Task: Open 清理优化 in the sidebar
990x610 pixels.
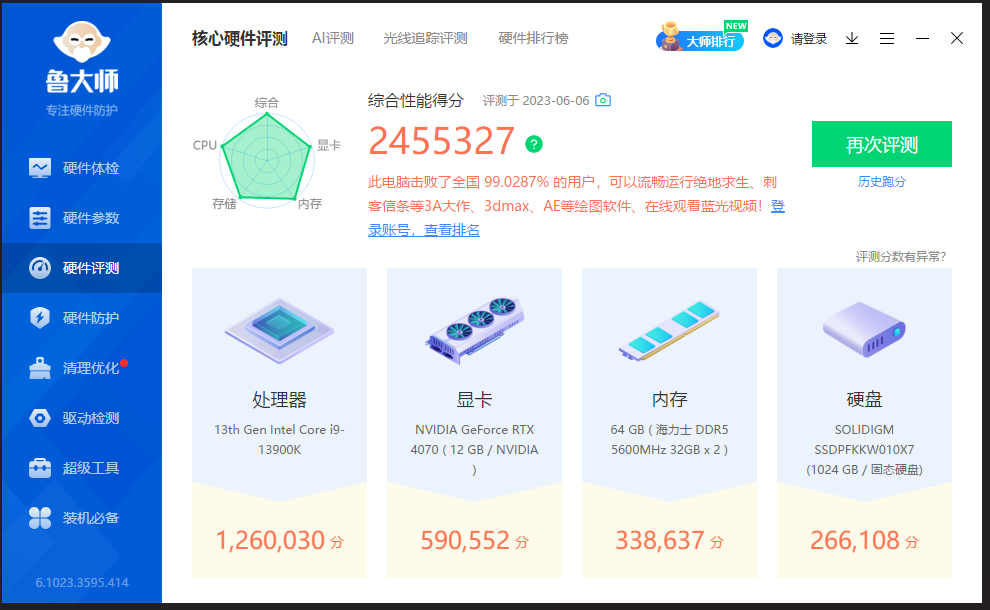Action: tap(81, 368)
